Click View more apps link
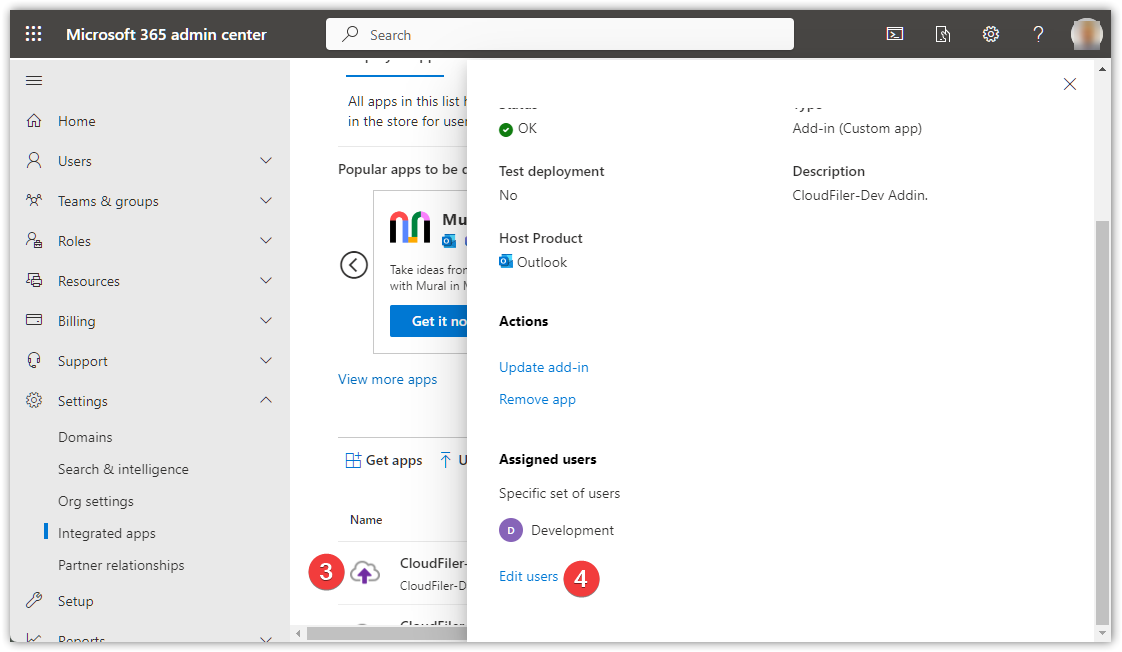Viewport: 1122px width, 652px height. point(387,379)
